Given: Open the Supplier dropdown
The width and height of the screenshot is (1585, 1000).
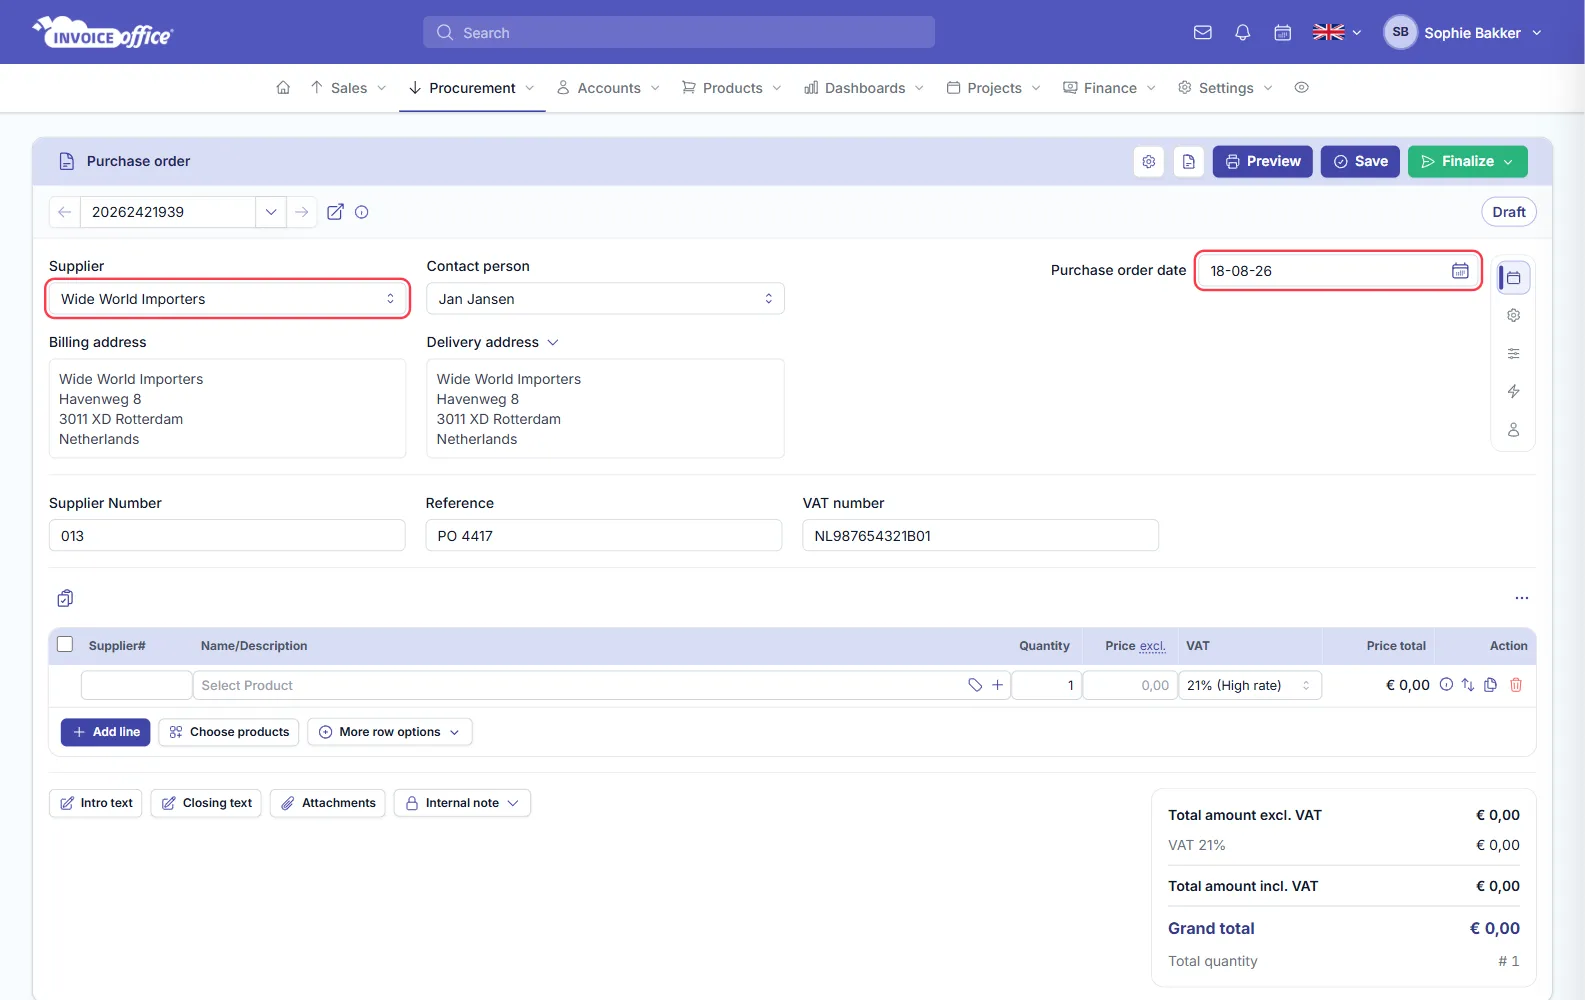Looking at the screenshot, I should pos(228,299).
